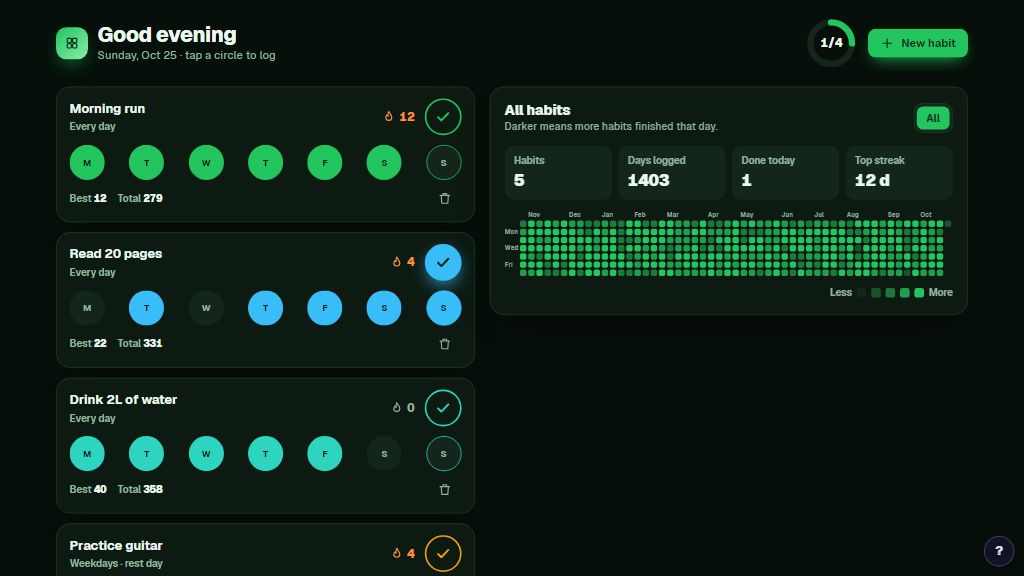1024x576 pixels.
Task: Toggle Drink 2L of water check button
Action: pos(443,408)
